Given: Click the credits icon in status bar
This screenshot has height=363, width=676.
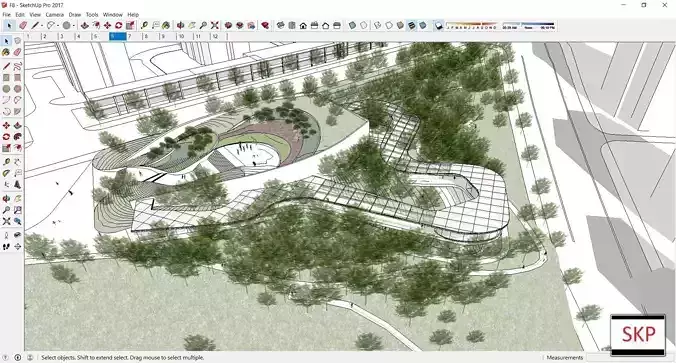Looking at the screenshot, I should pos(18,357).
